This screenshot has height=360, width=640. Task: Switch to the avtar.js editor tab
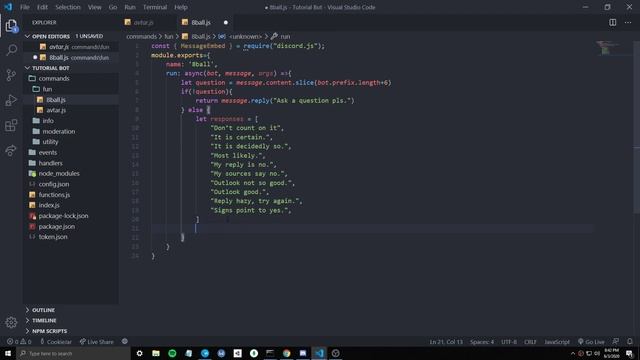coord(148,22)
